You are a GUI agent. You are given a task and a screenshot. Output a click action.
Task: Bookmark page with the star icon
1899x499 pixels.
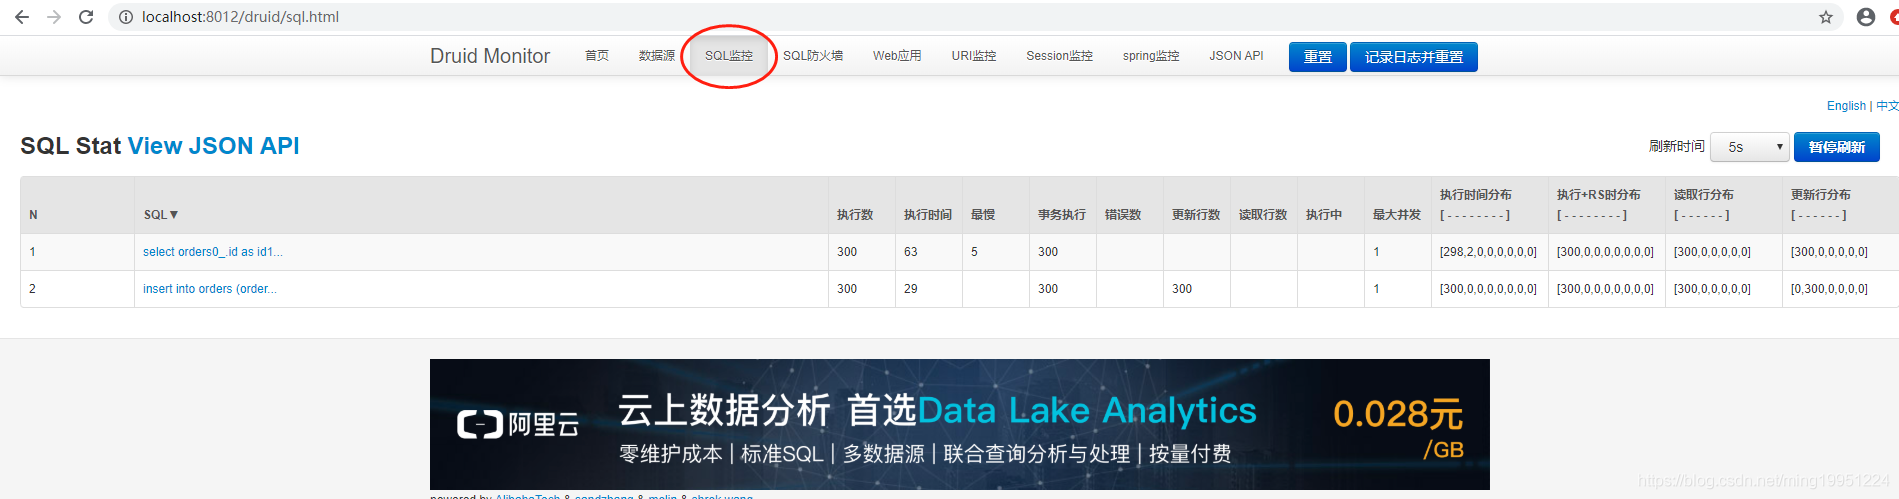[x=1825, y=17]
